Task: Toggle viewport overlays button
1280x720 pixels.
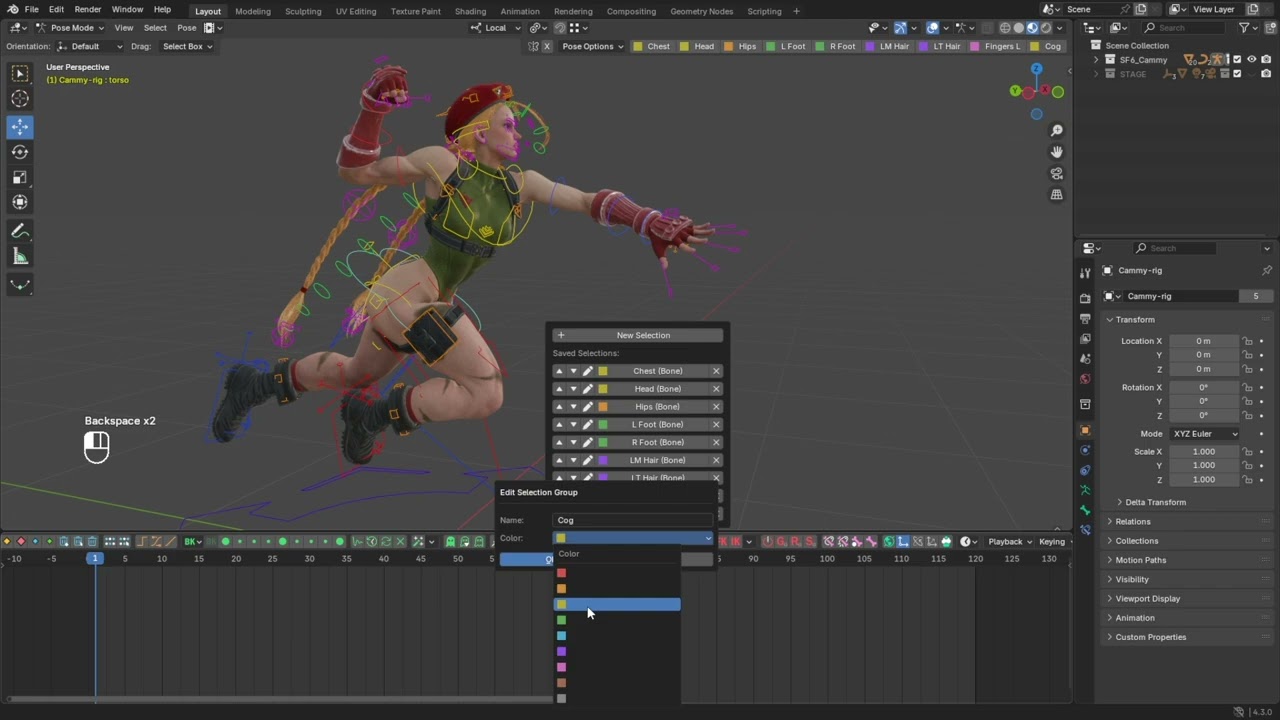Action: coord(932,28)
